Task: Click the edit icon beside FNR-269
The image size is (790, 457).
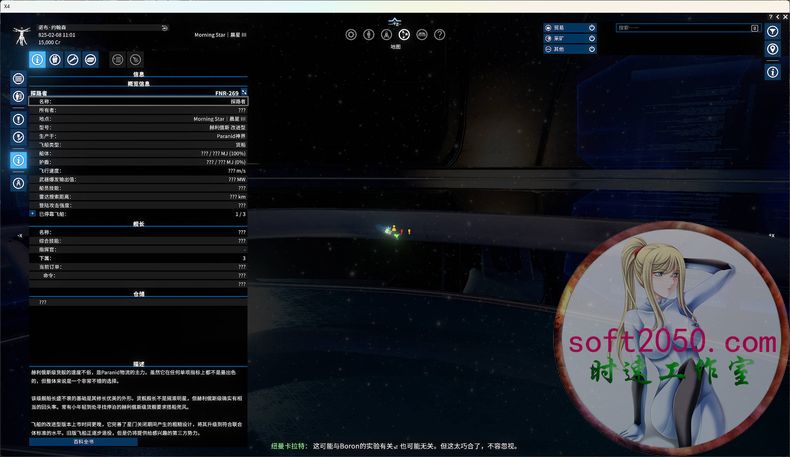Action: (244, 92)
